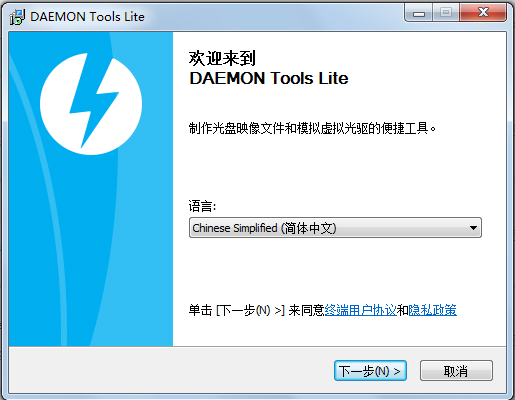Click the 语言: label
Image resolution: width=515 pixels, height=400 pixels.
pos(202,206)
